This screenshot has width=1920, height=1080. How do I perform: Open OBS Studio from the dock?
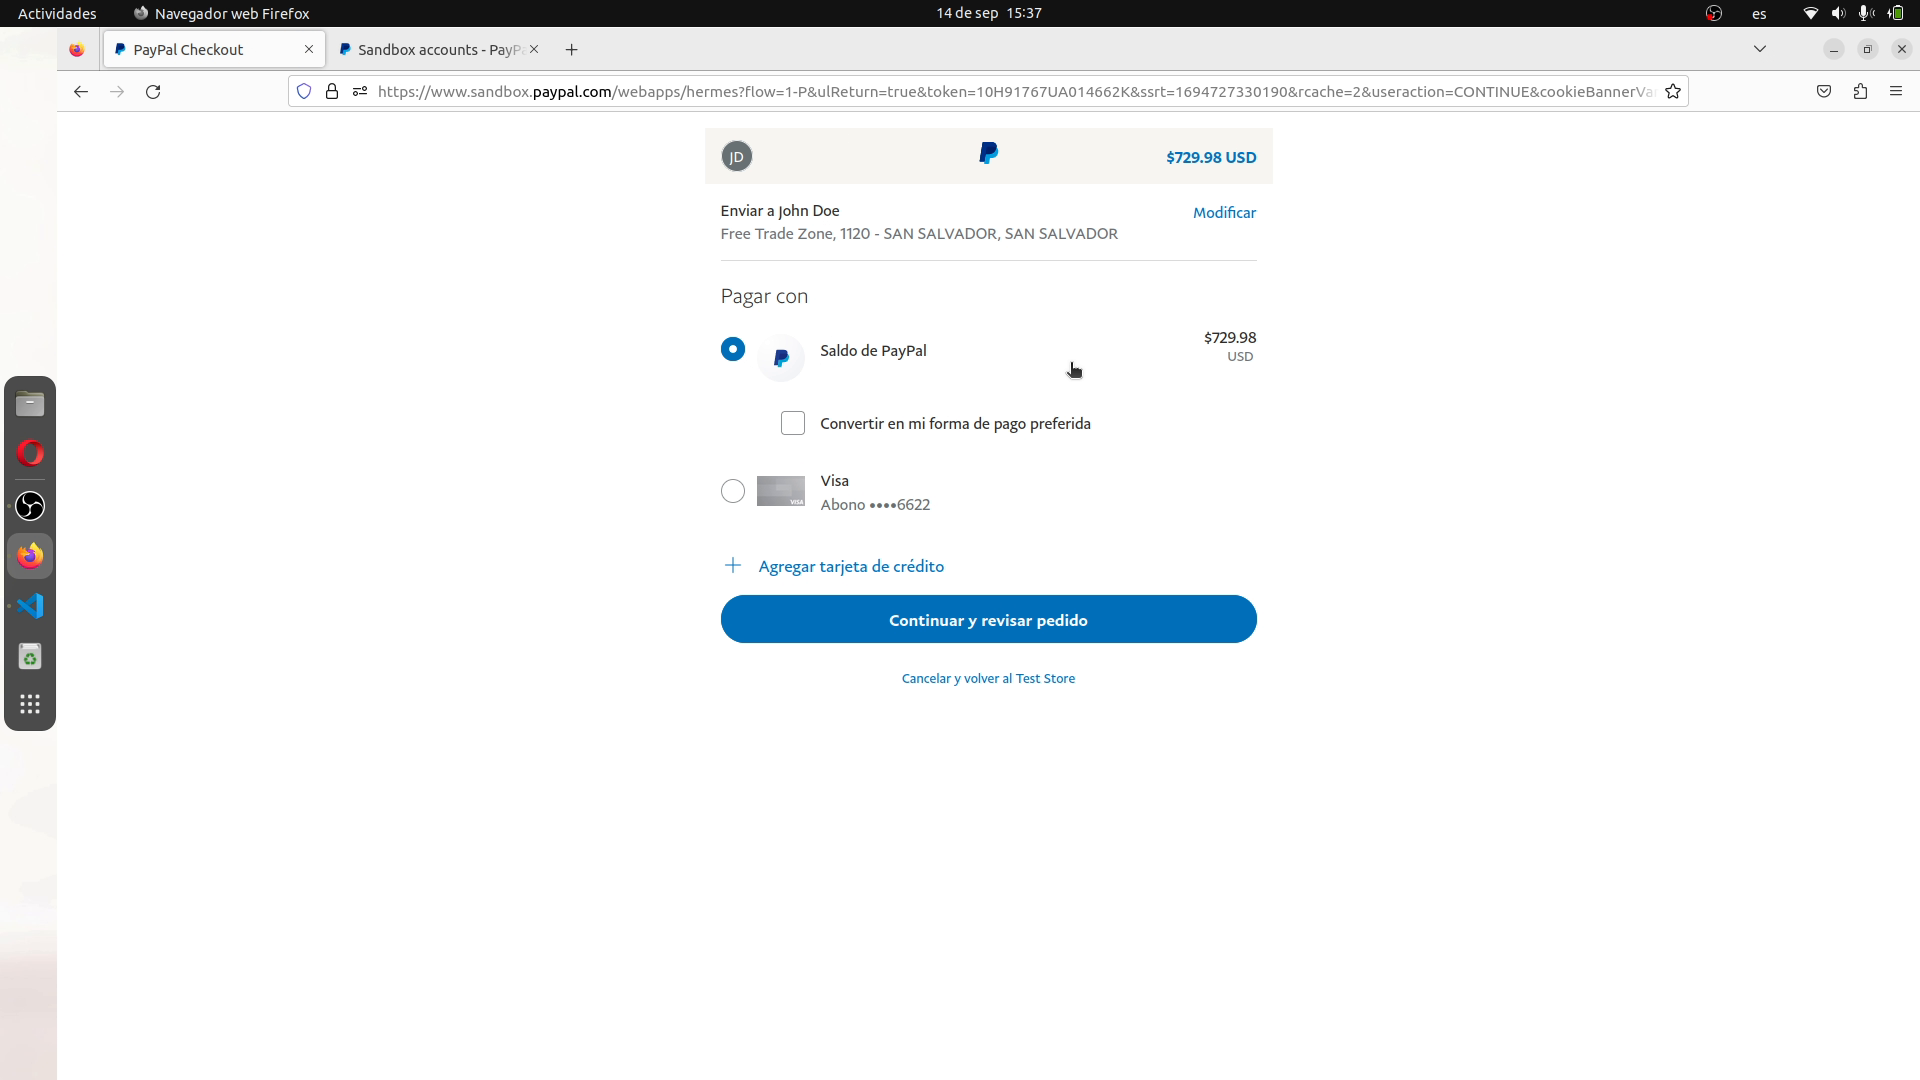click(30, 506)
